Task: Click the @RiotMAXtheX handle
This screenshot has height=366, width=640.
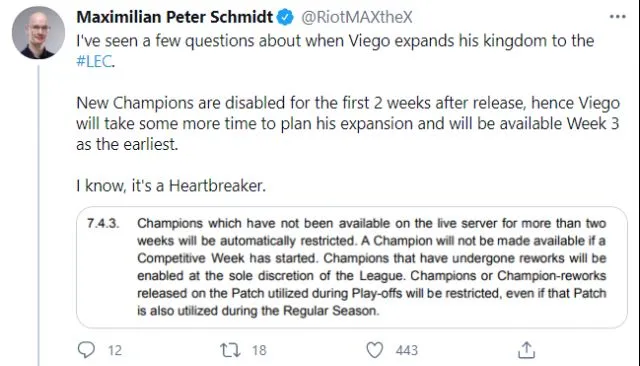Action: tap(357, 17)
